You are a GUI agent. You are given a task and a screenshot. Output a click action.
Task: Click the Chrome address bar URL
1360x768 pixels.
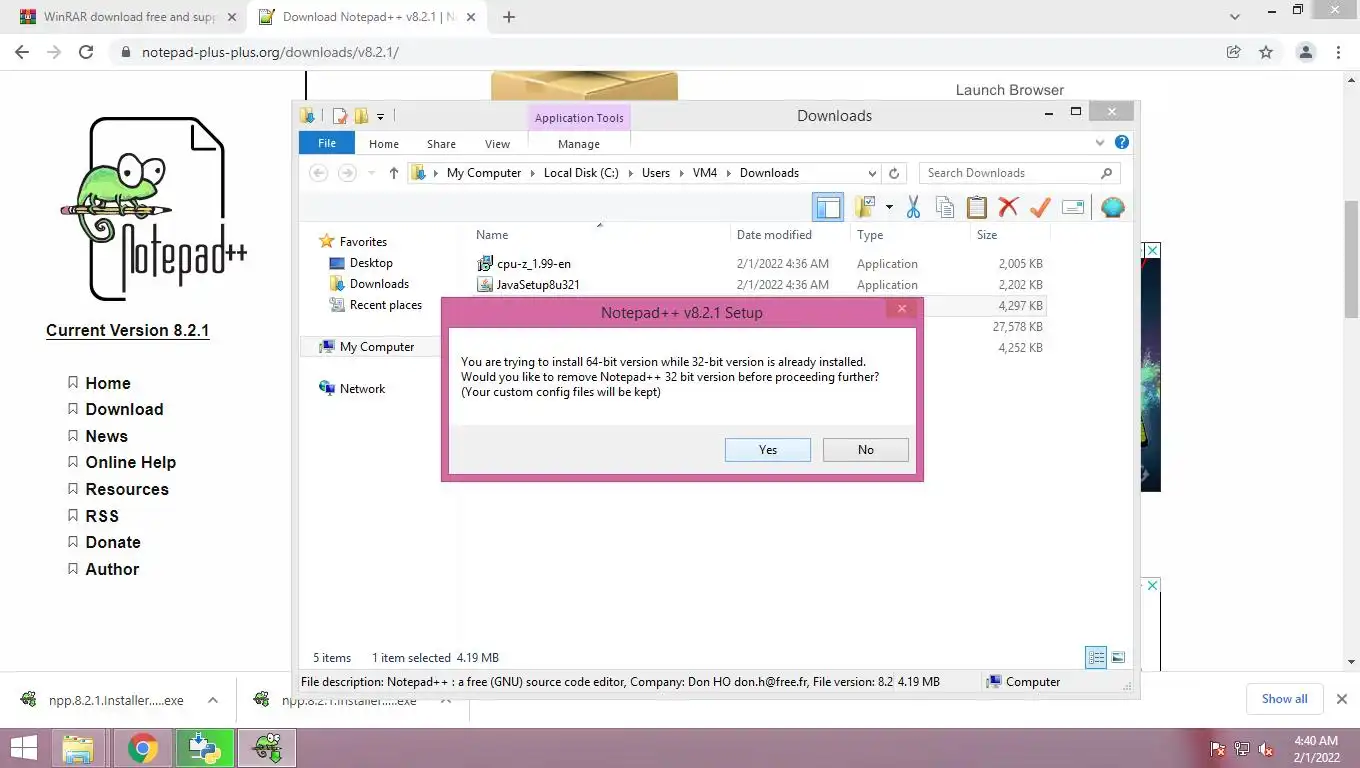coord(270,52)
